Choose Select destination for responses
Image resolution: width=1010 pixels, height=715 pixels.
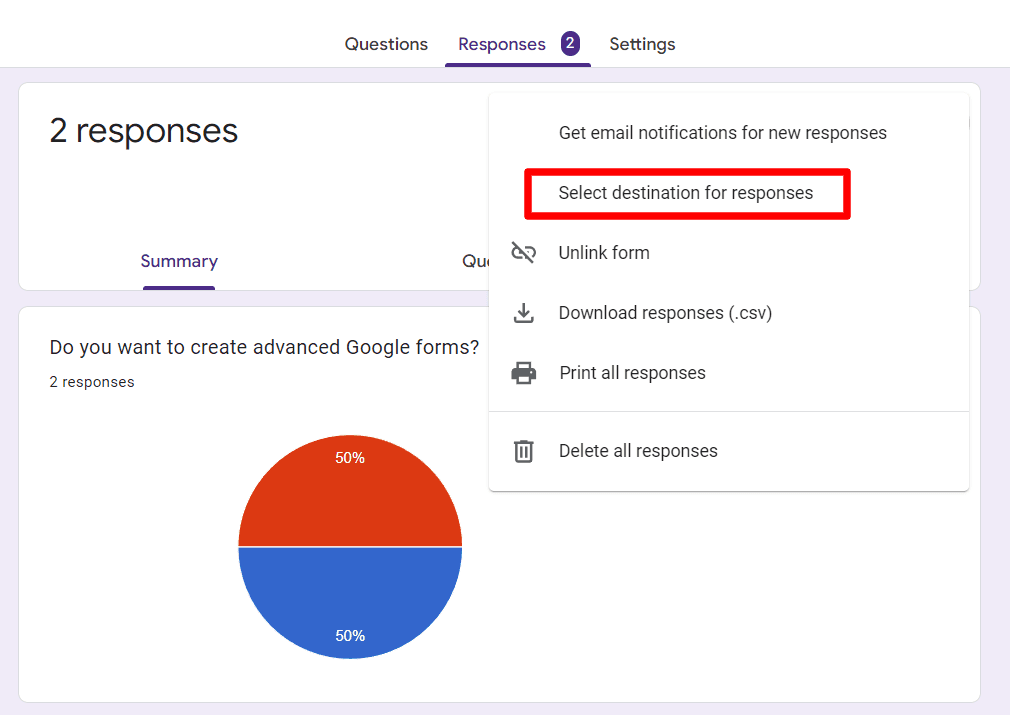pos(729,193)
